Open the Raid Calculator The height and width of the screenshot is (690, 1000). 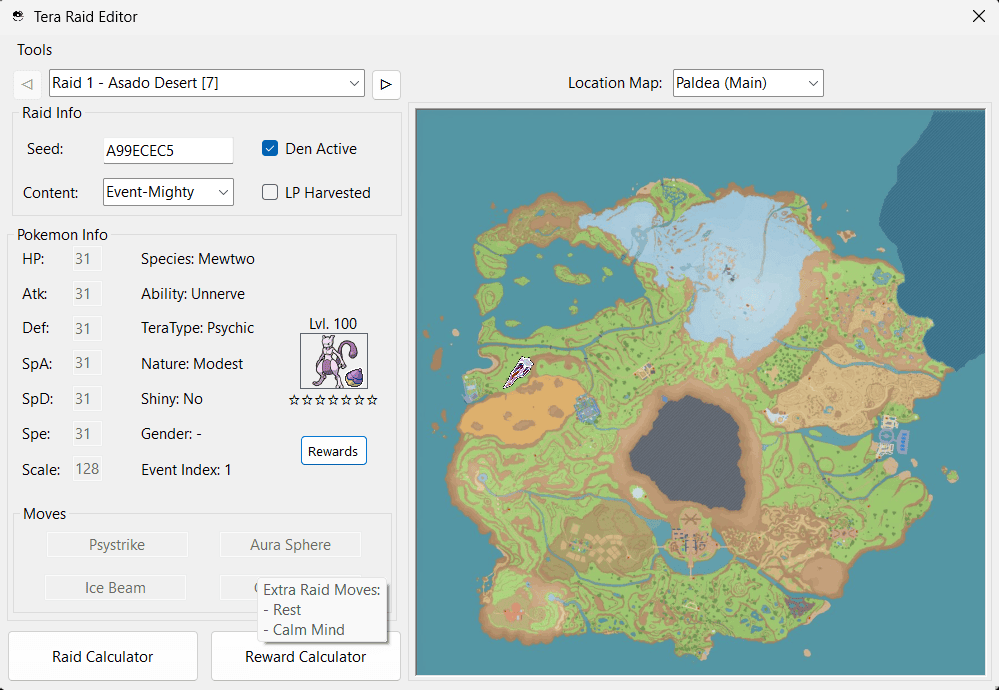point(103,656)
